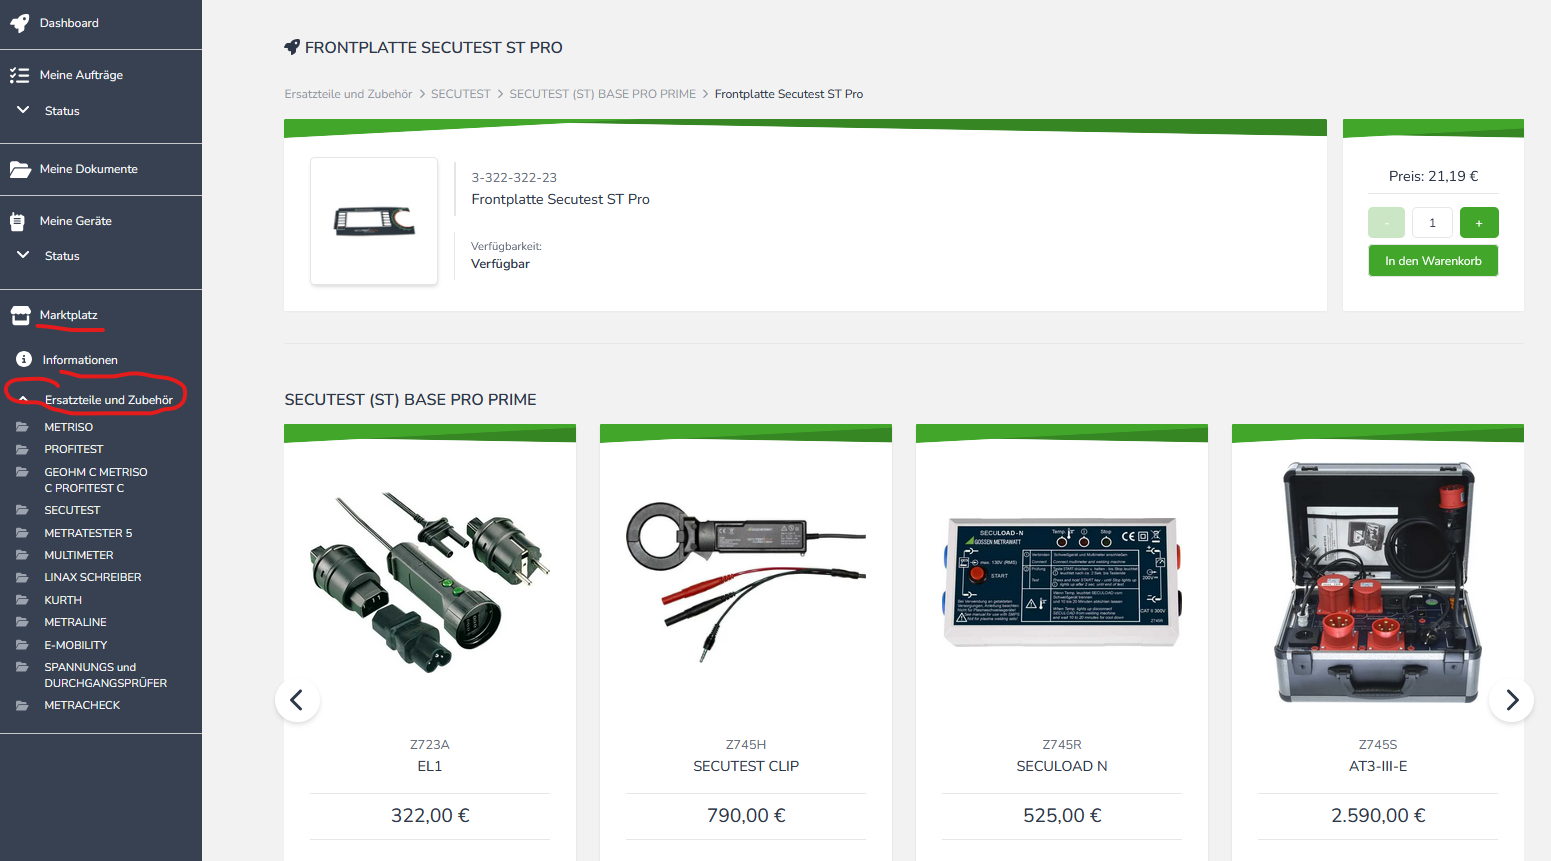This screenshot has width=1551, height=861.
Task: Expand Status under Meine Geräte
Action: [x=24, y=255]
